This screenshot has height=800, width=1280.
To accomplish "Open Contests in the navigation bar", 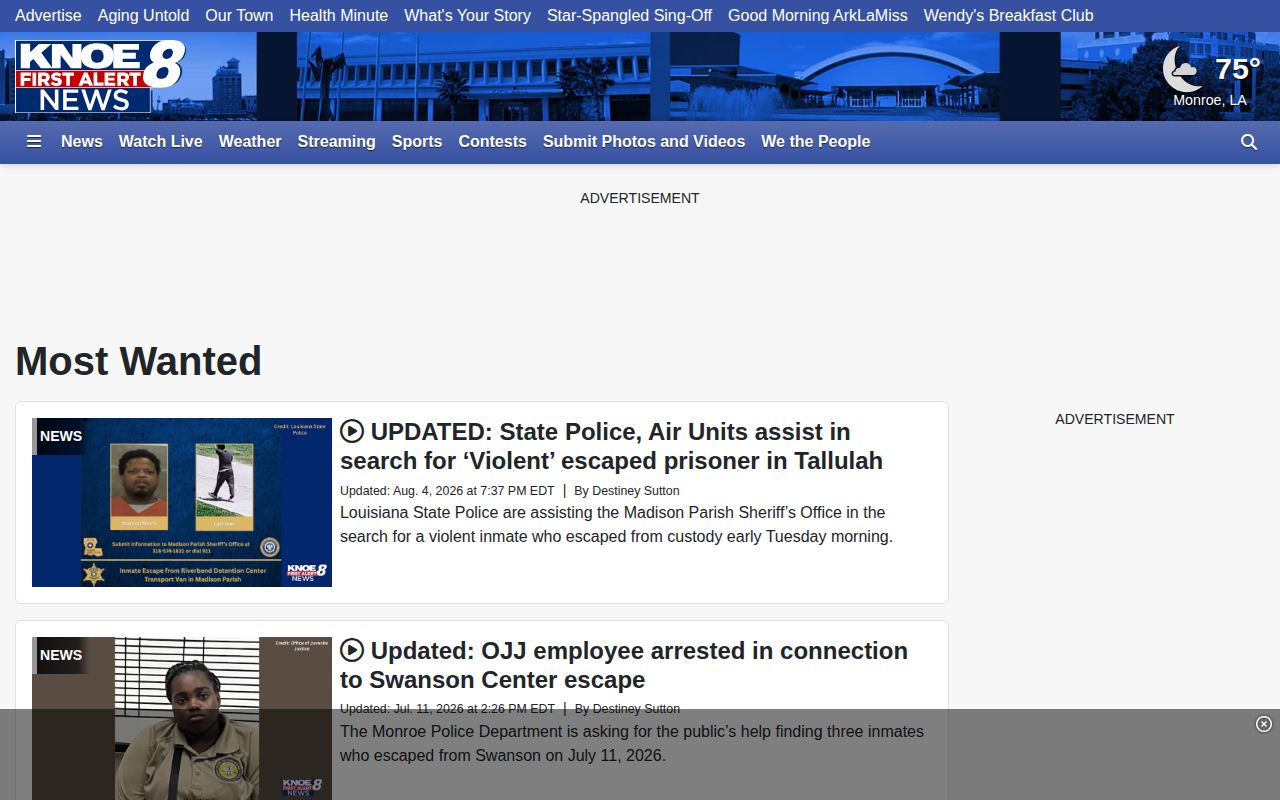I will point(493,142).
